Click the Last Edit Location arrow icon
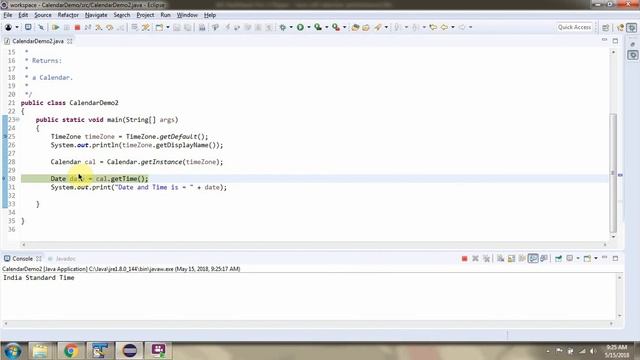Image resolution: width=640 pixels, height=360 pixels. coord(433,27)
